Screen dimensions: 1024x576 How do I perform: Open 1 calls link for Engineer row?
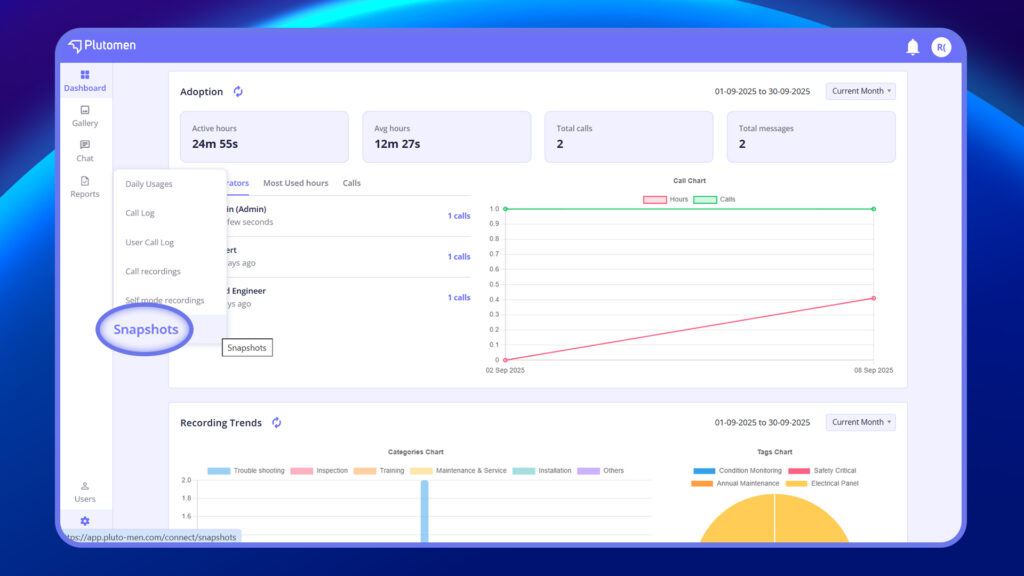click(458, 297)
